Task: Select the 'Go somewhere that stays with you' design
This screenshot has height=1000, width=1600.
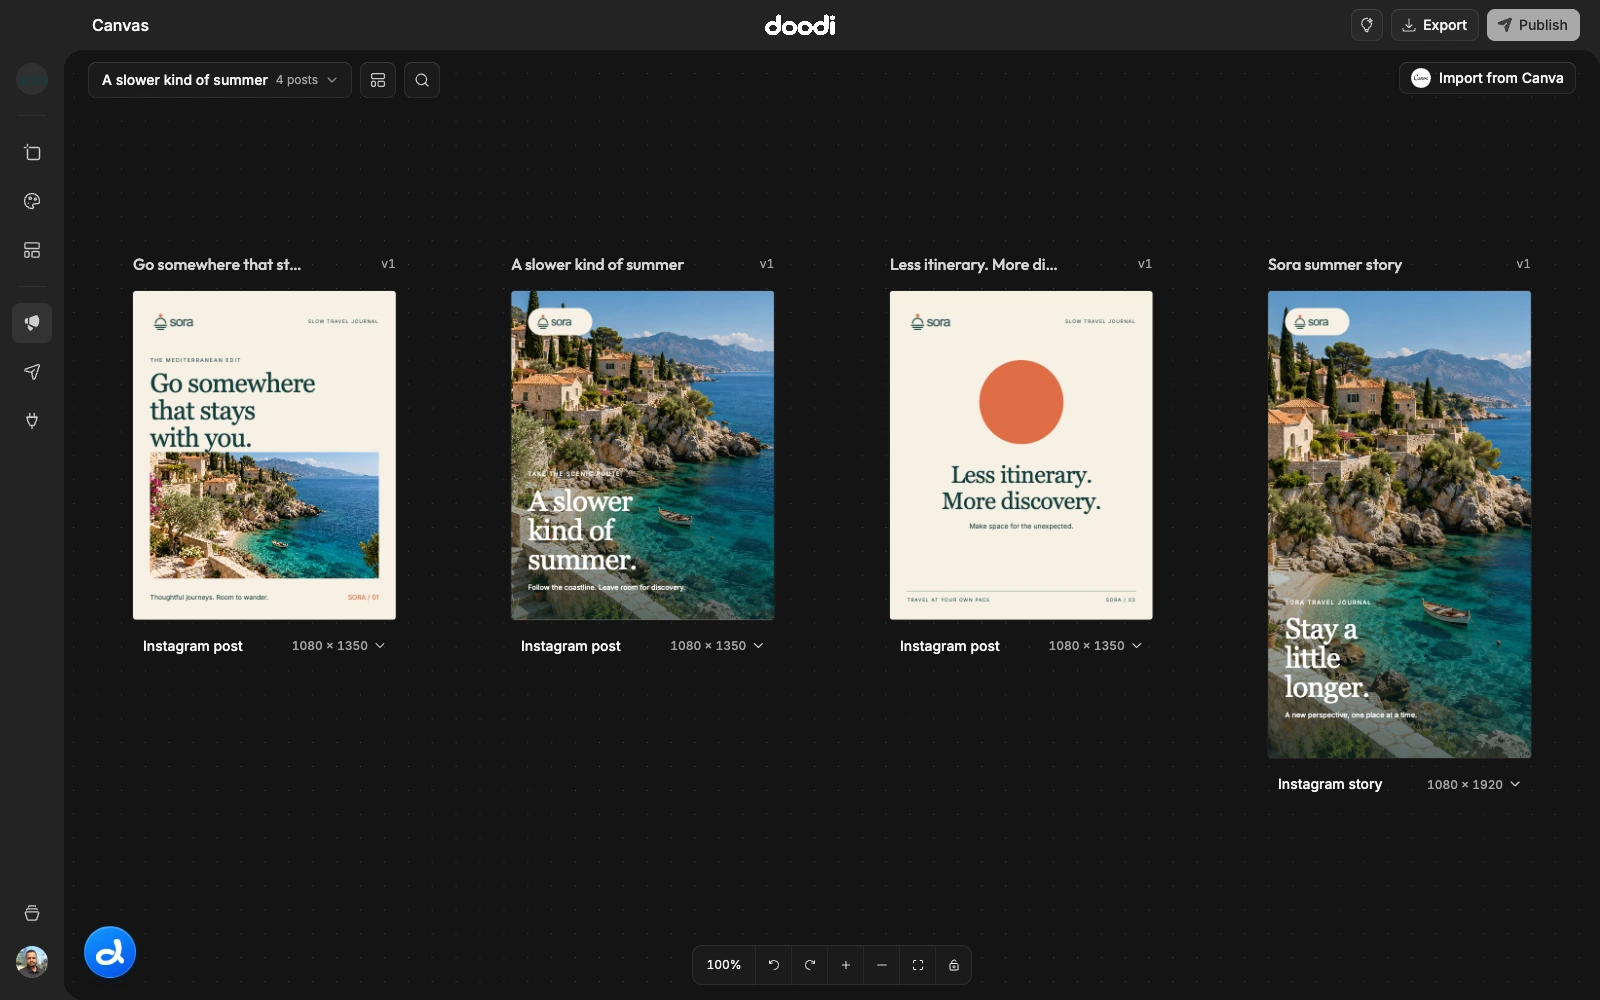Action: coord(264,455)
